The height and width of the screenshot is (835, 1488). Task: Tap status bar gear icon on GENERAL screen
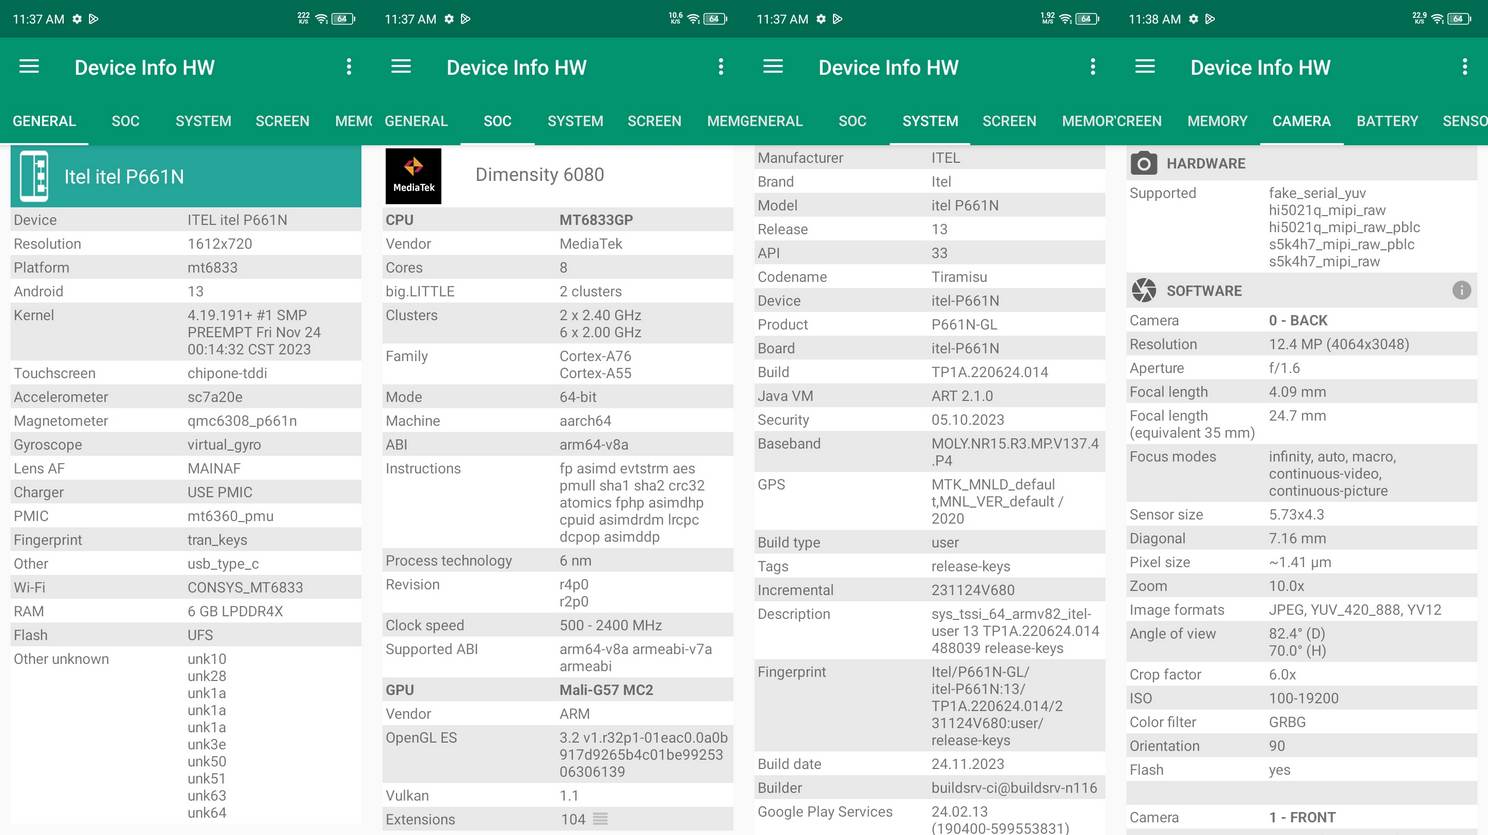pyautogui.click(x=77, y=19)
